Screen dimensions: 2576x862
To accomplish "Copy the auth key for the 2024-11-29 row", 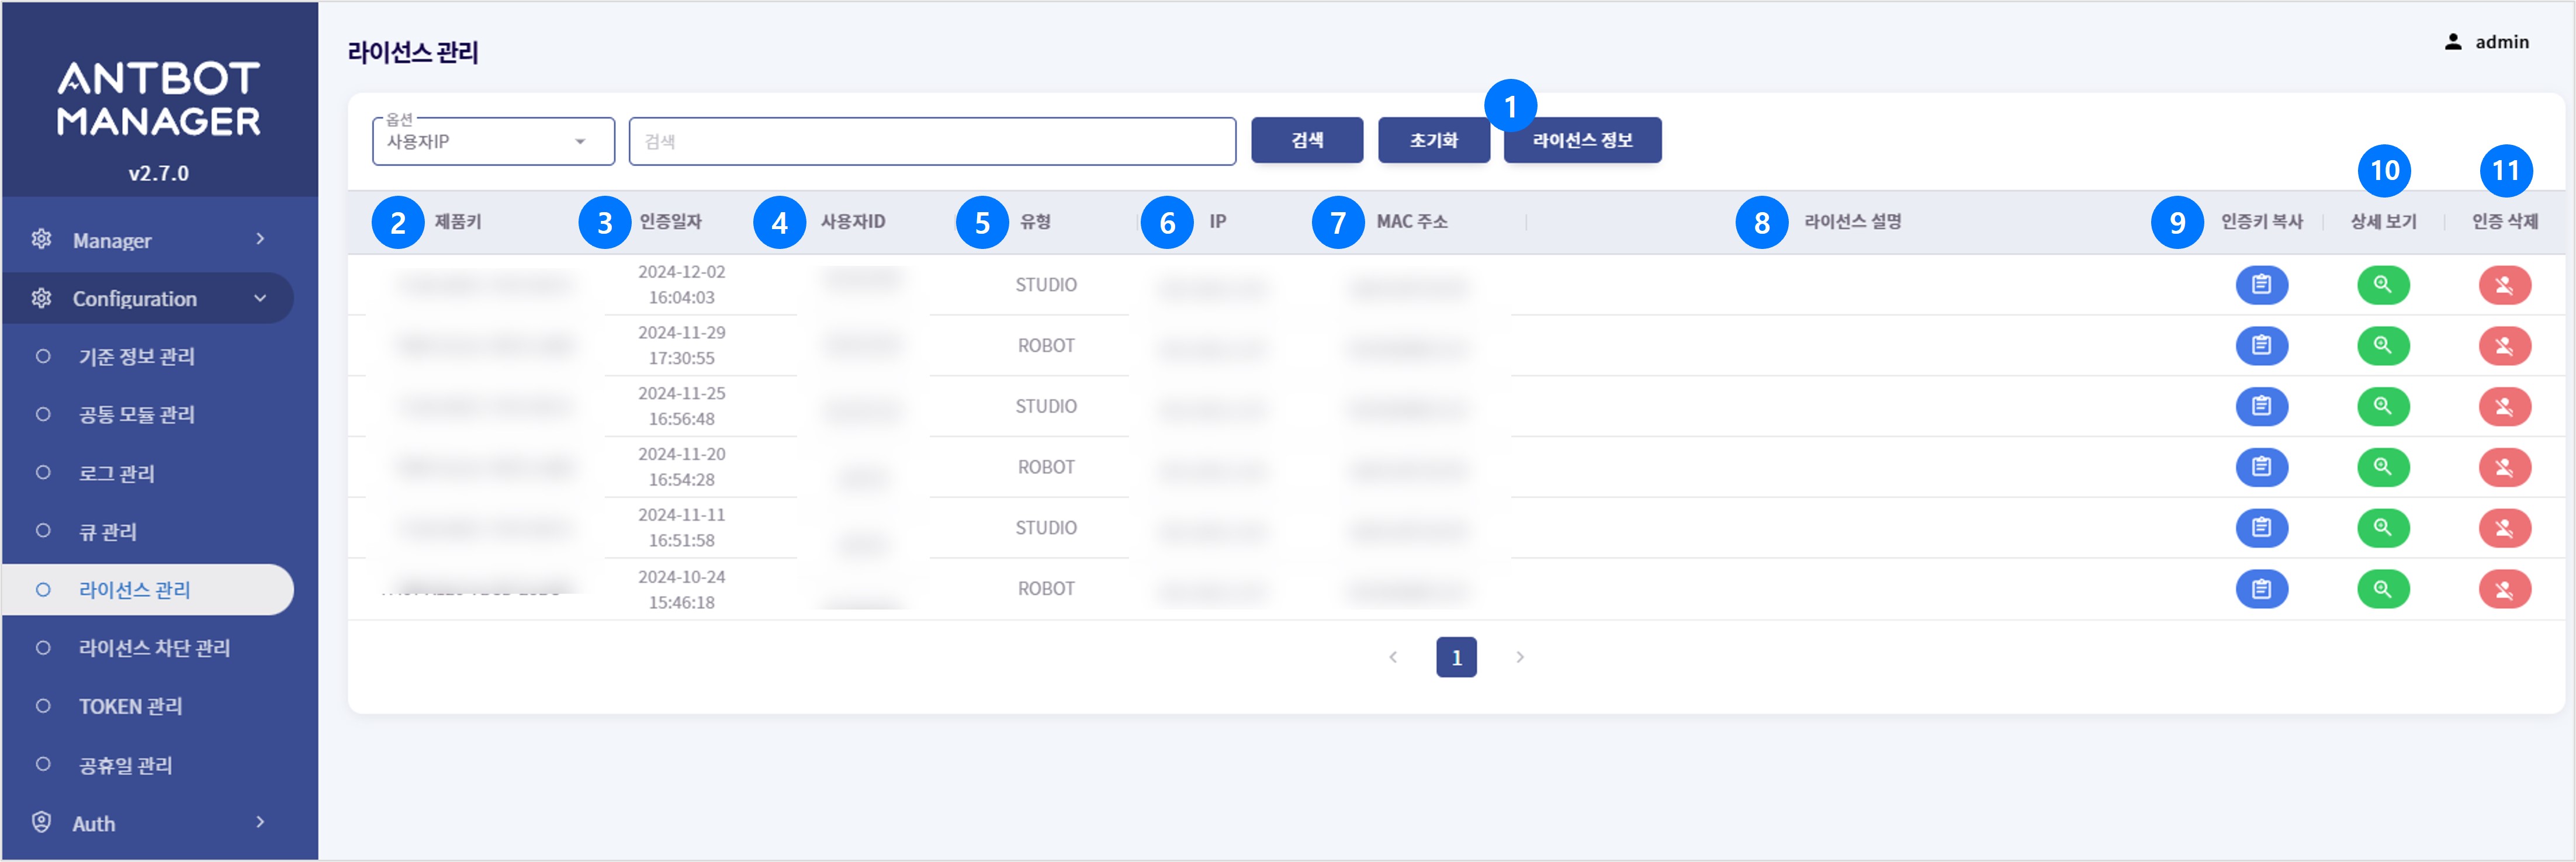I will click(x=2261, y=346).
